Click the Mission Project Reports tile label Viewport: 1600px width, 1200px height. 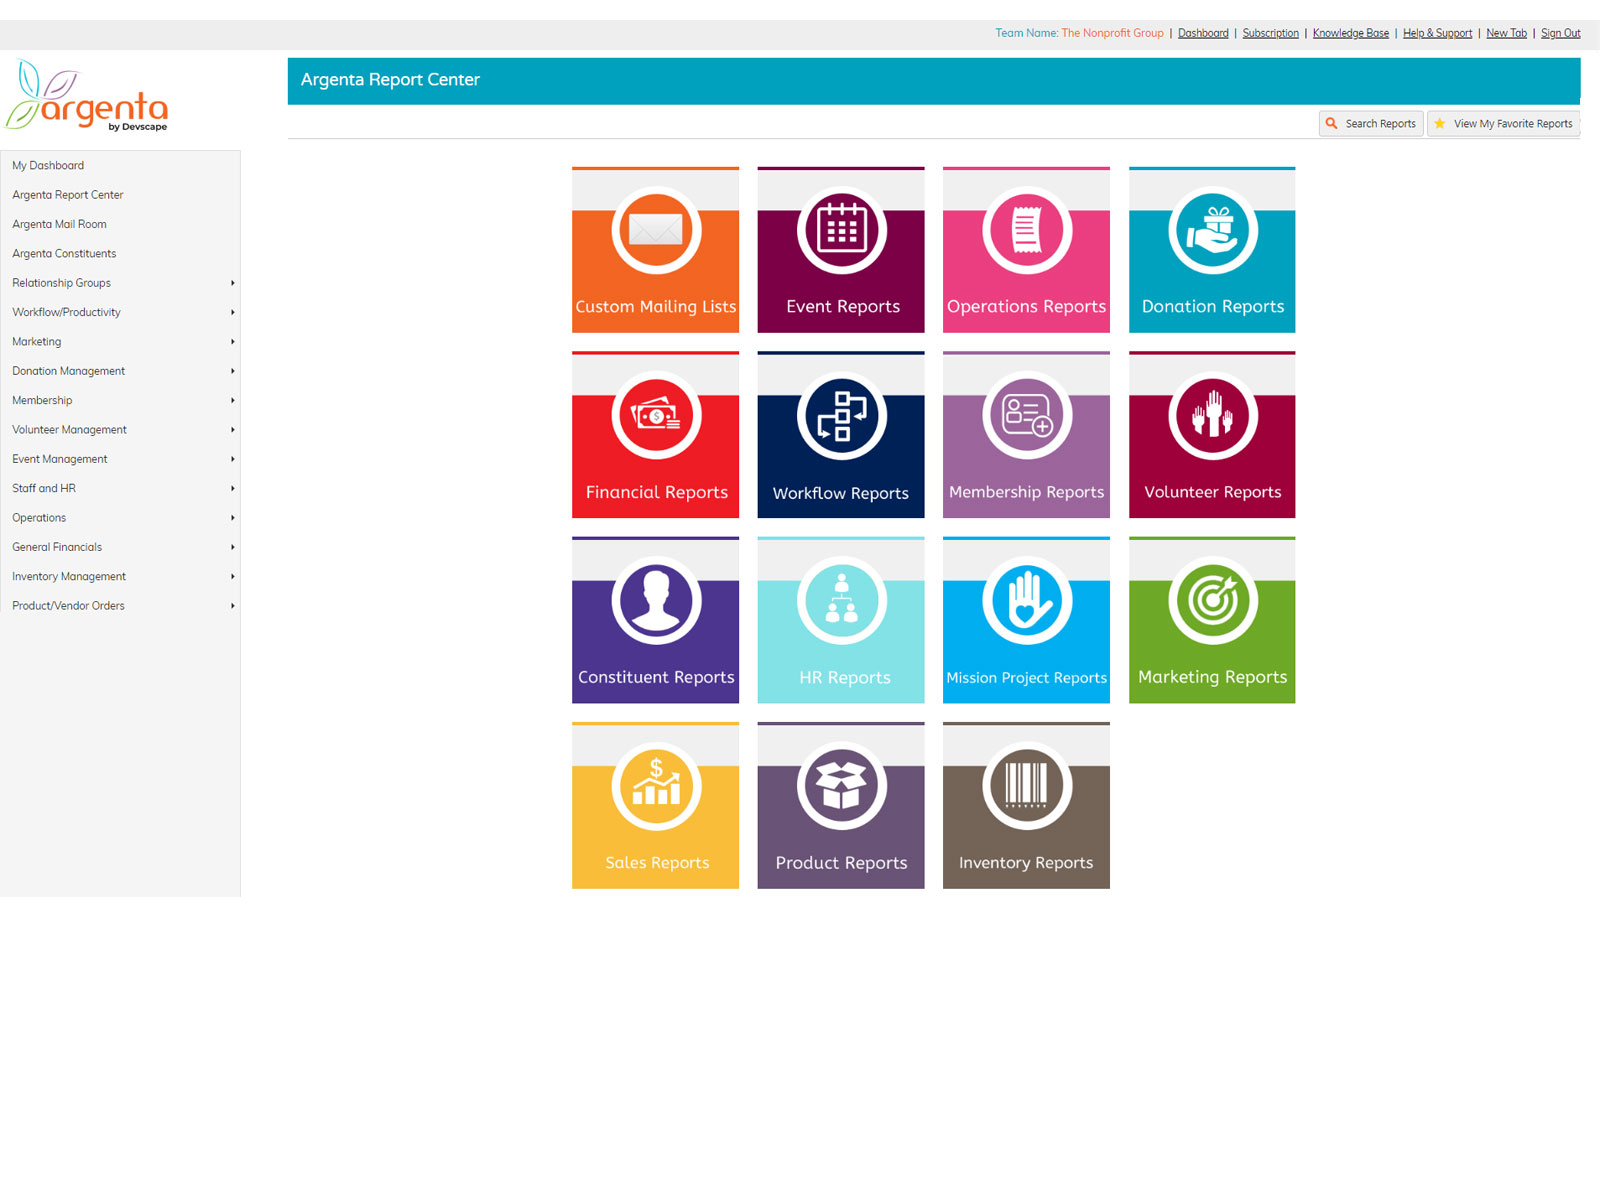(x=1027, y=678)
